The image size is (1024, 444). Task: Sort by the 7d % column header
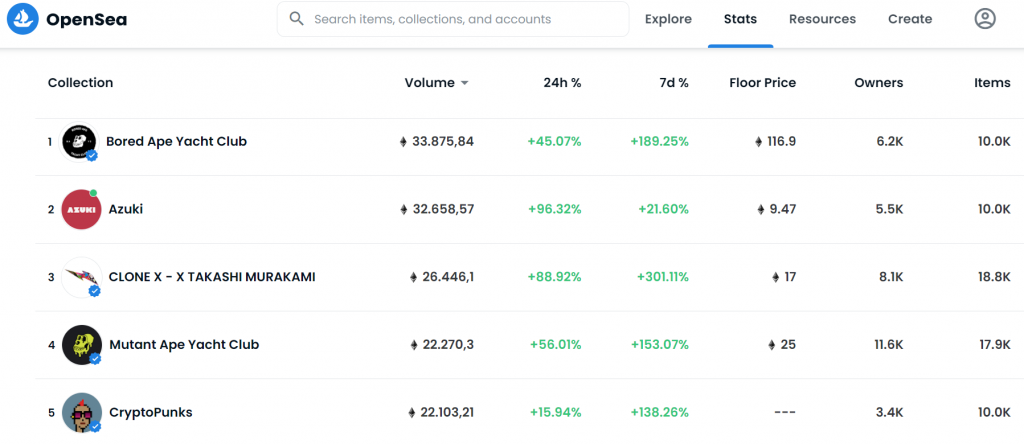(674, 83)
